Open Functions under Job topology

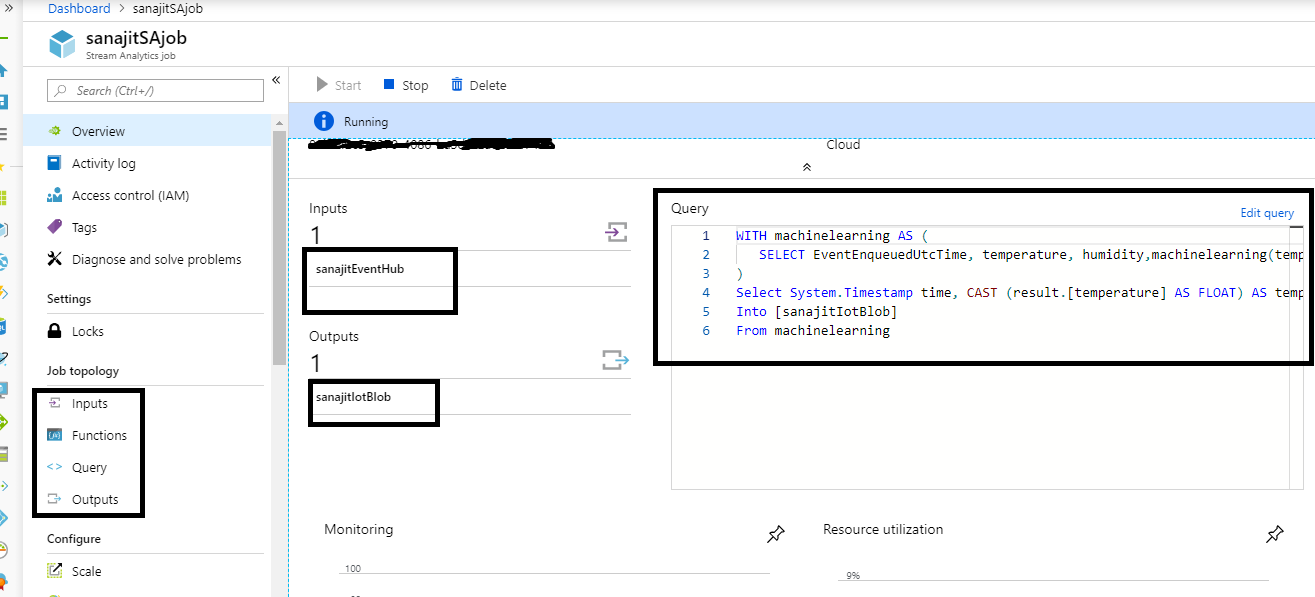click(100, 434)
